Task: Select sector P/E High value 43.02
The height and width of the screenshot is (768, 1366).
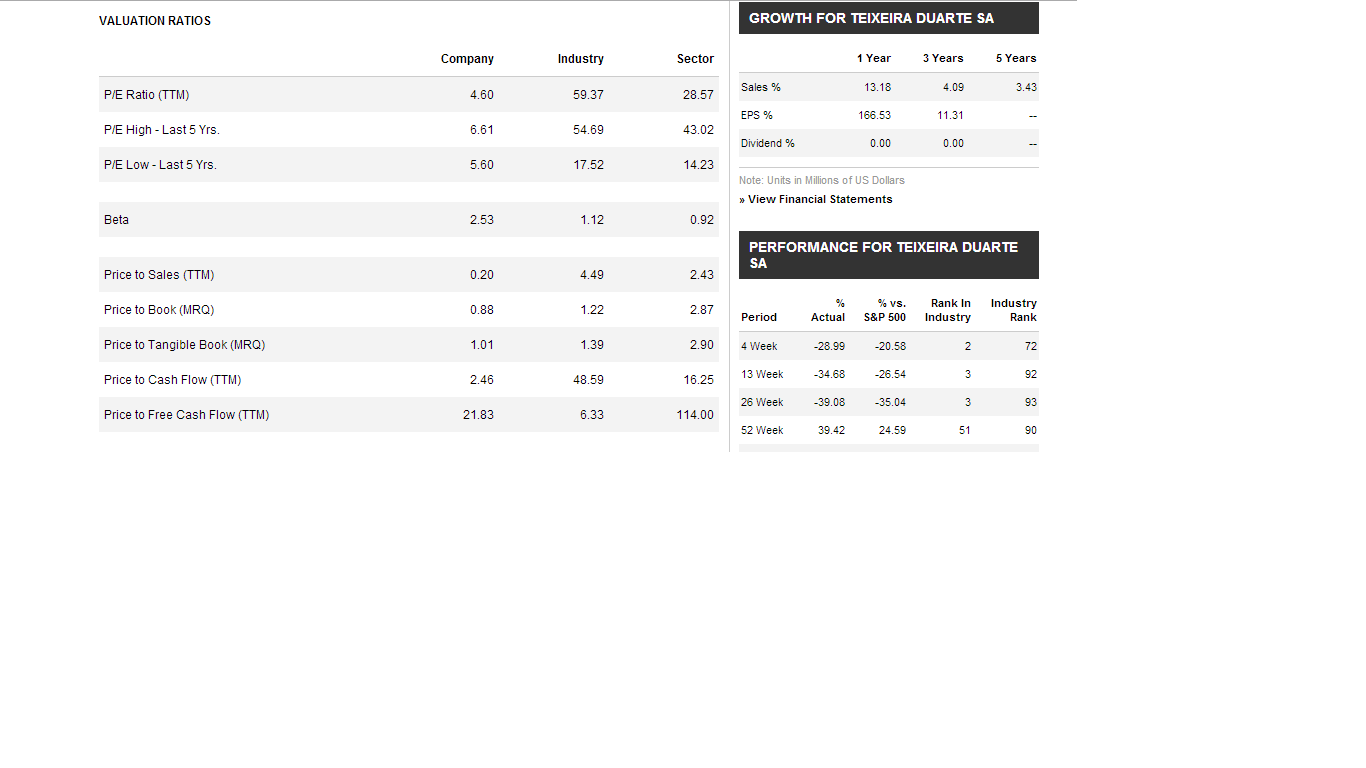Action: pos(698,130)
